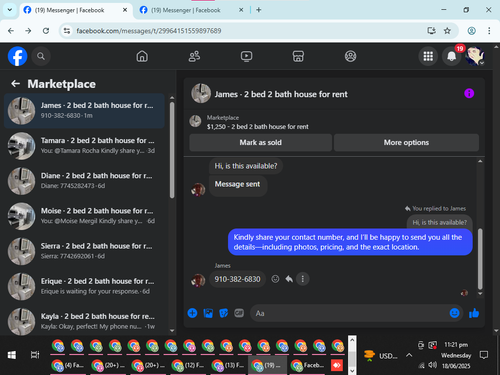Image resolution: width=500 pixels, height=375 pixels.
Task: Open emoji picker in message box
Action: point(454,313)
